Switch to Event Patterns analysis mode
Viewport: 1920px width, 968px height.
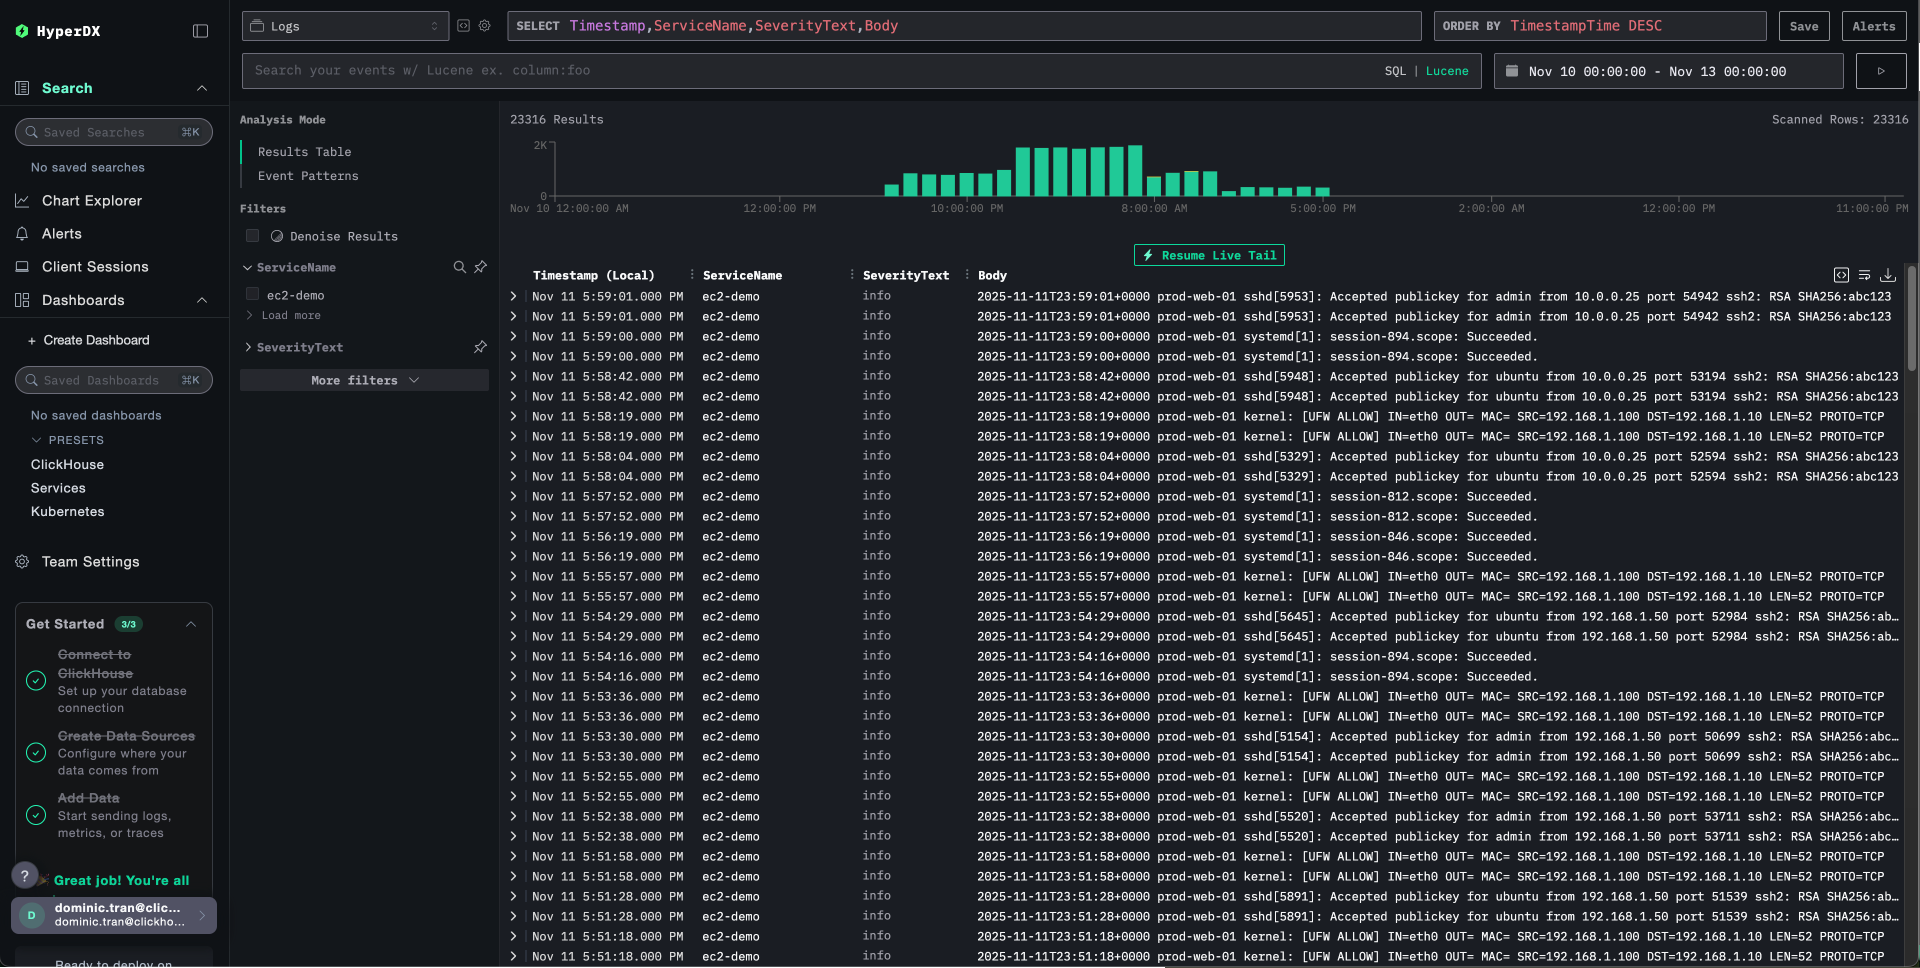pyautogui.click(x=307, y=176)
